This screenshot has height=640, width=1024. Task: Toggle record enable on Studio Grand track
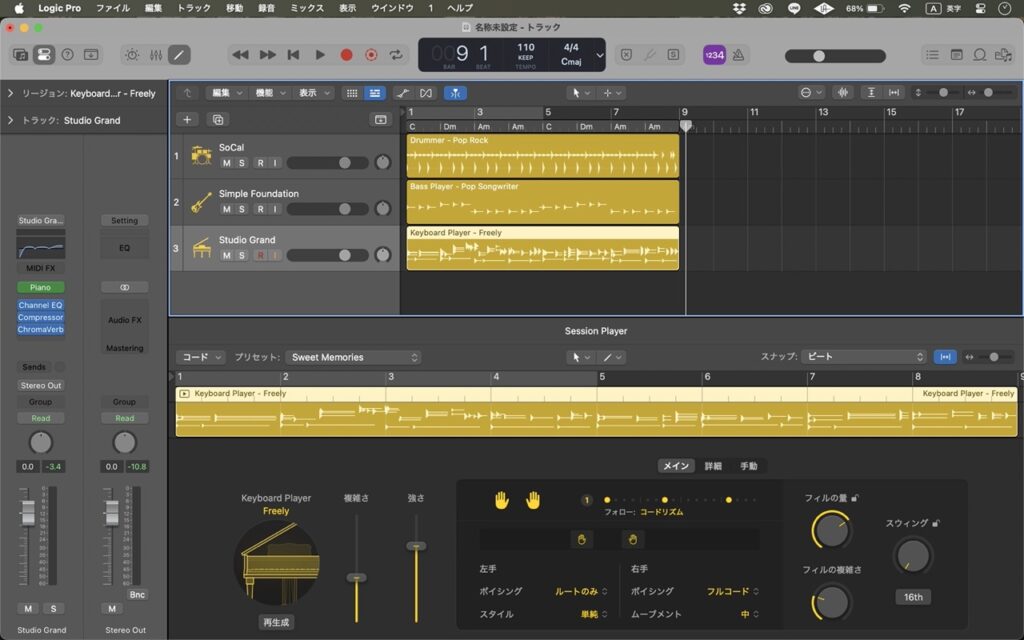[261, 255]
